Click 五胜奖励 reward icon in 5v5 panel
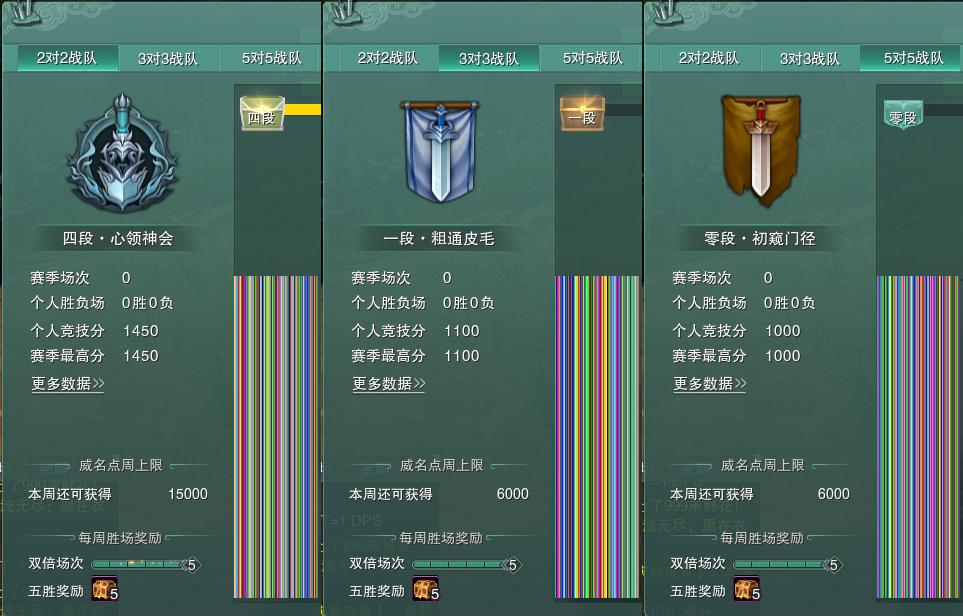This screenshot has width=963, height=616. tap(747, 589)
